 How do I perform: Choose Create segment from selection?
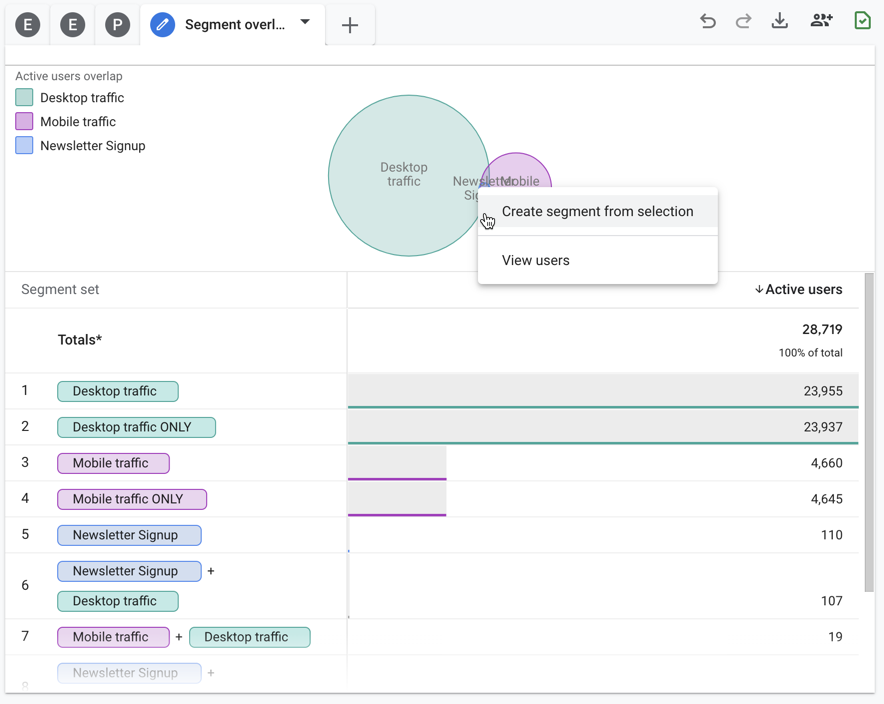click(597, 211)
